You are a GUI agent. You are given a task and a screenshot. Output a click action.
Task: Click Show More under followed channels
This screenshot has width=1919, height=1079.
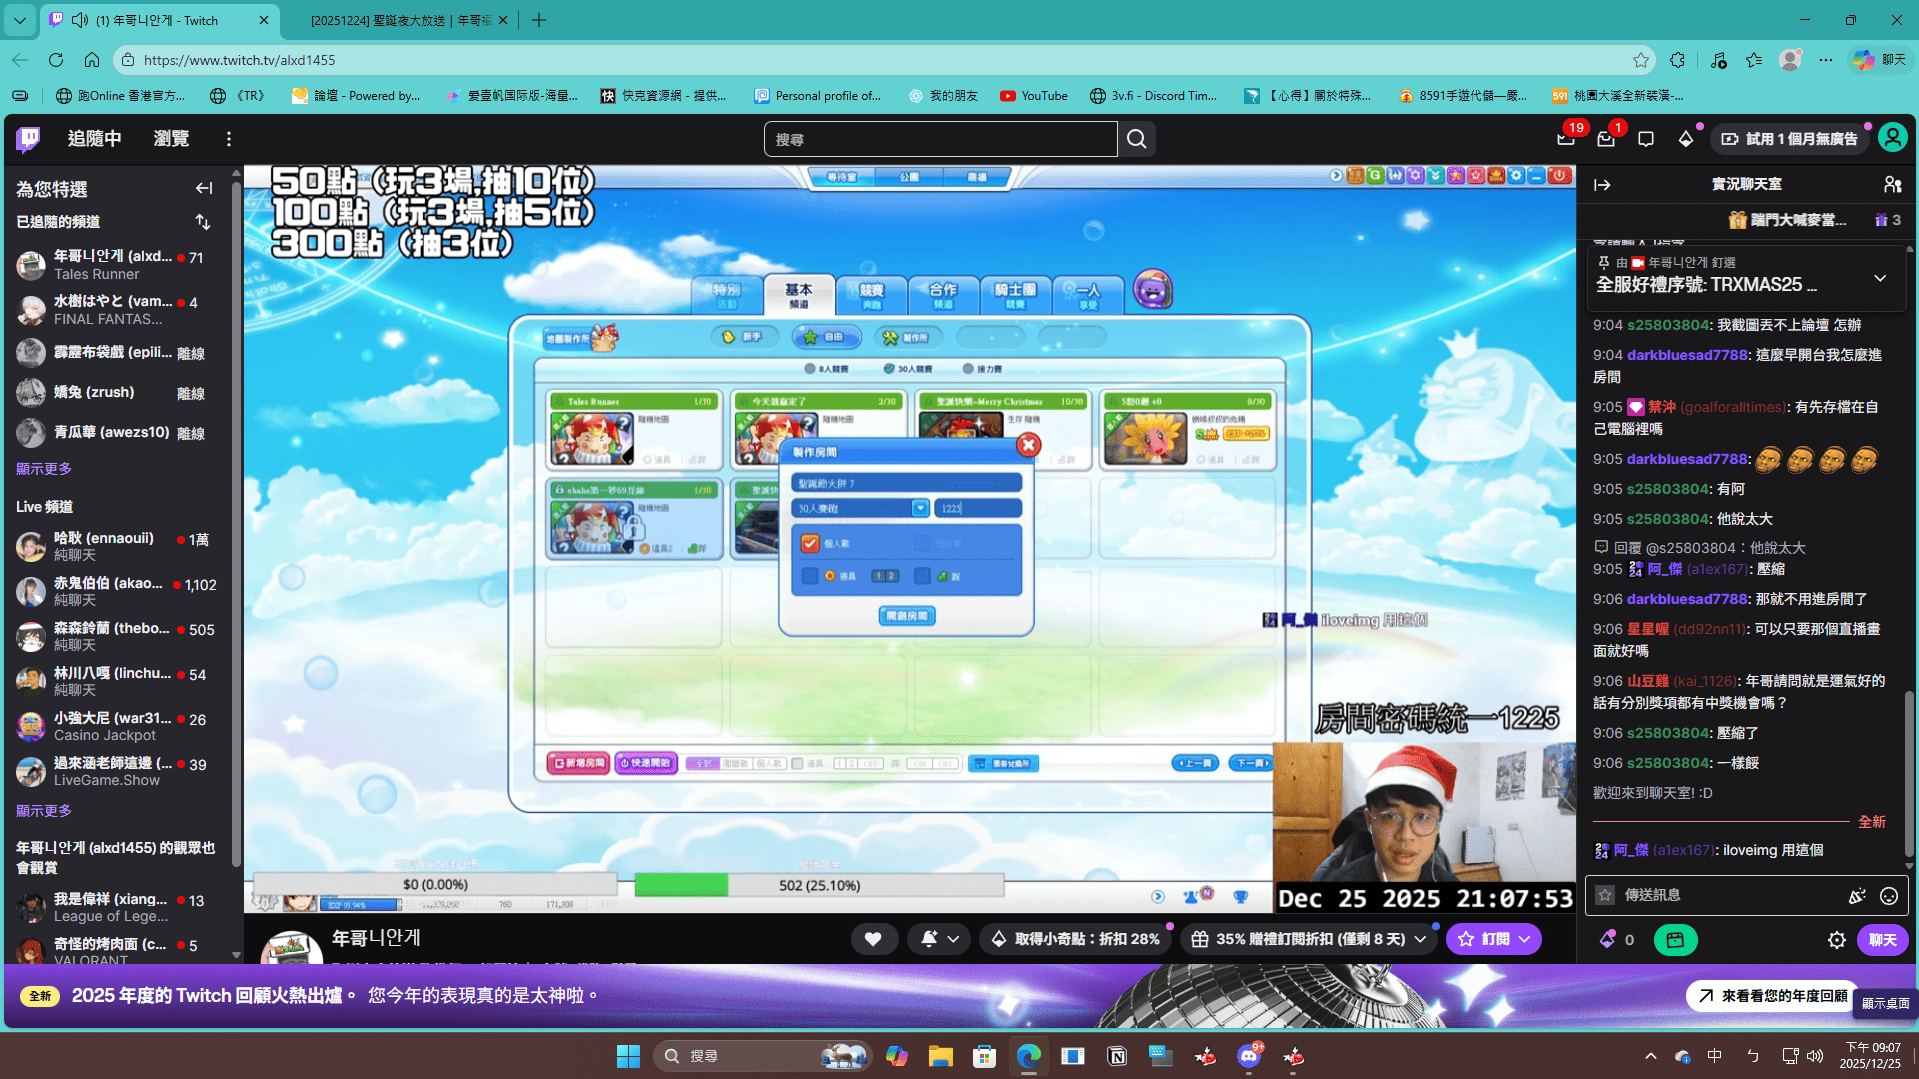43,469
